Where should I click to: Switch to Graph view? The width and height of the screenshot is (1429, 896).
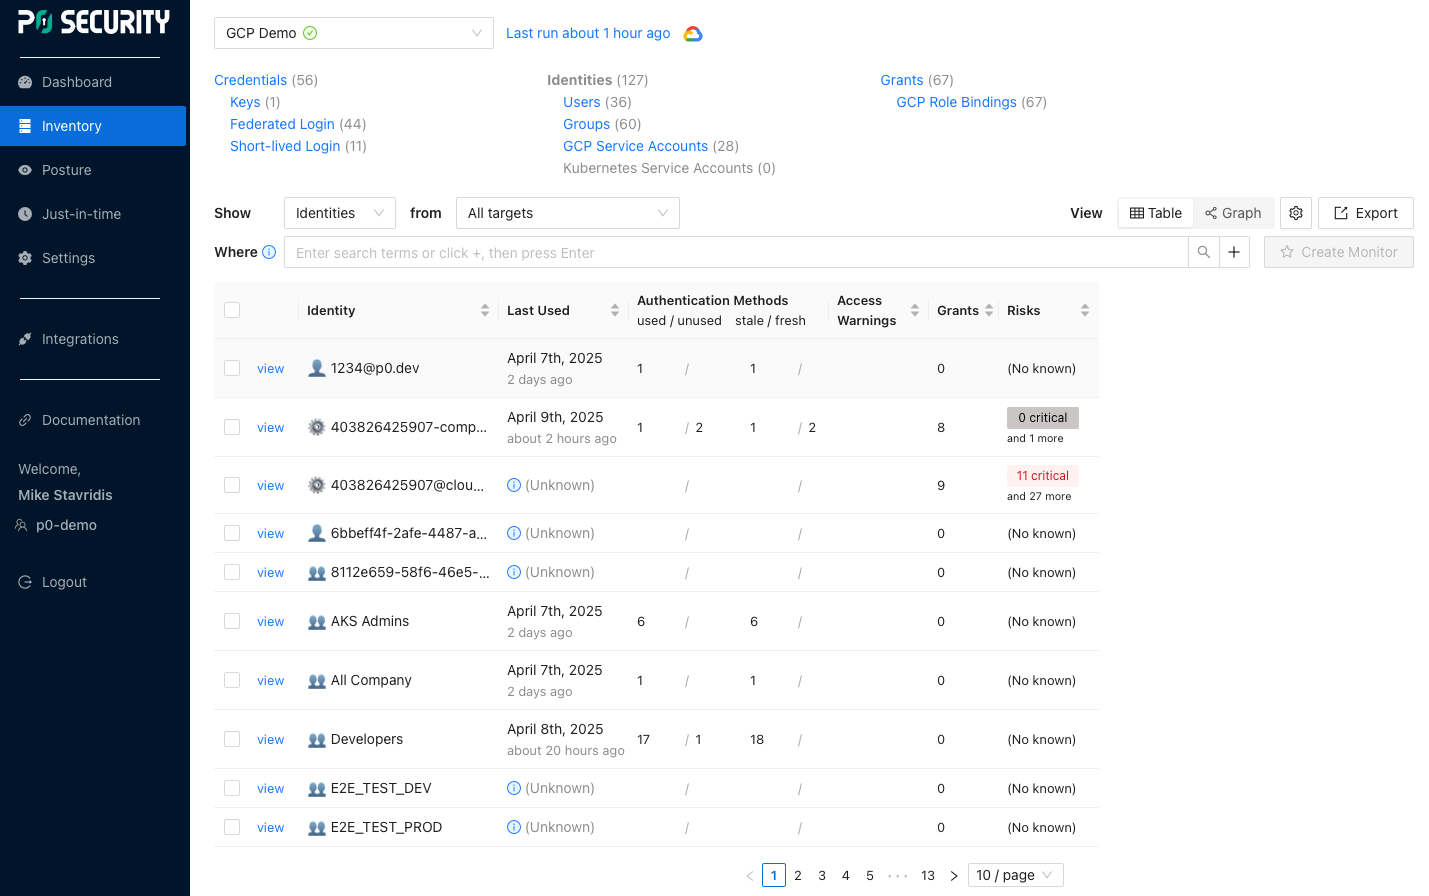[x=1233, y=213]
